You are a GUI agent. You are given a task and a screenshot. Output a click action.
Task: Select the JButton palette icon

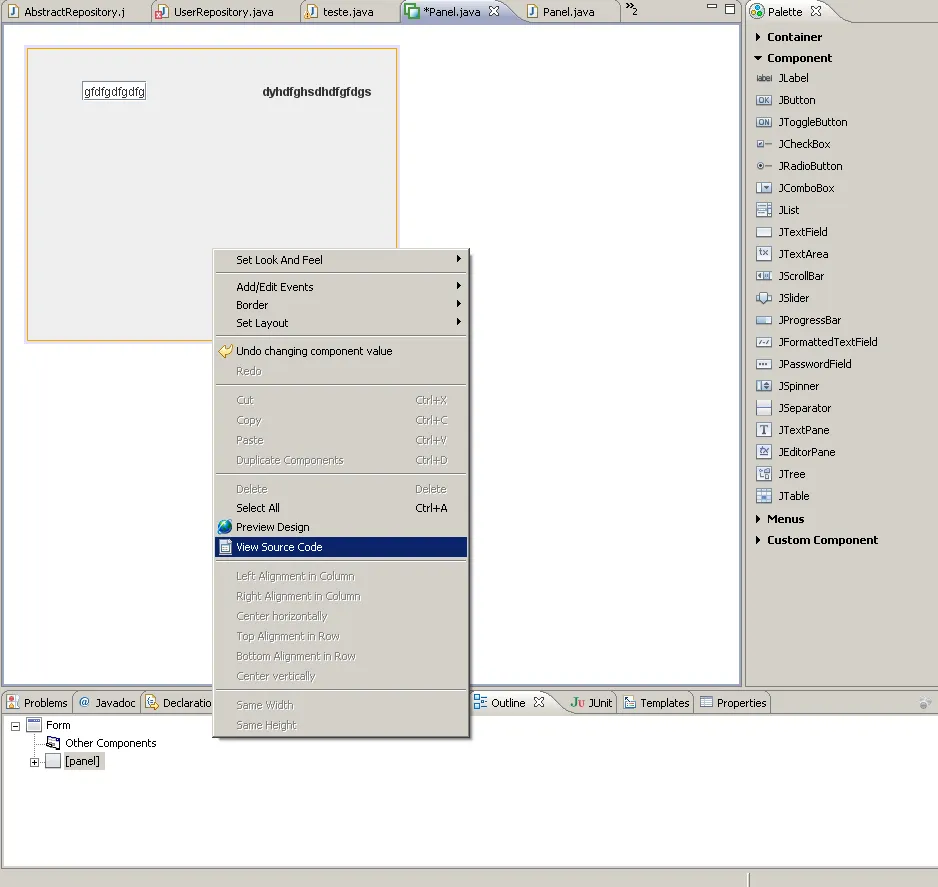764,100
